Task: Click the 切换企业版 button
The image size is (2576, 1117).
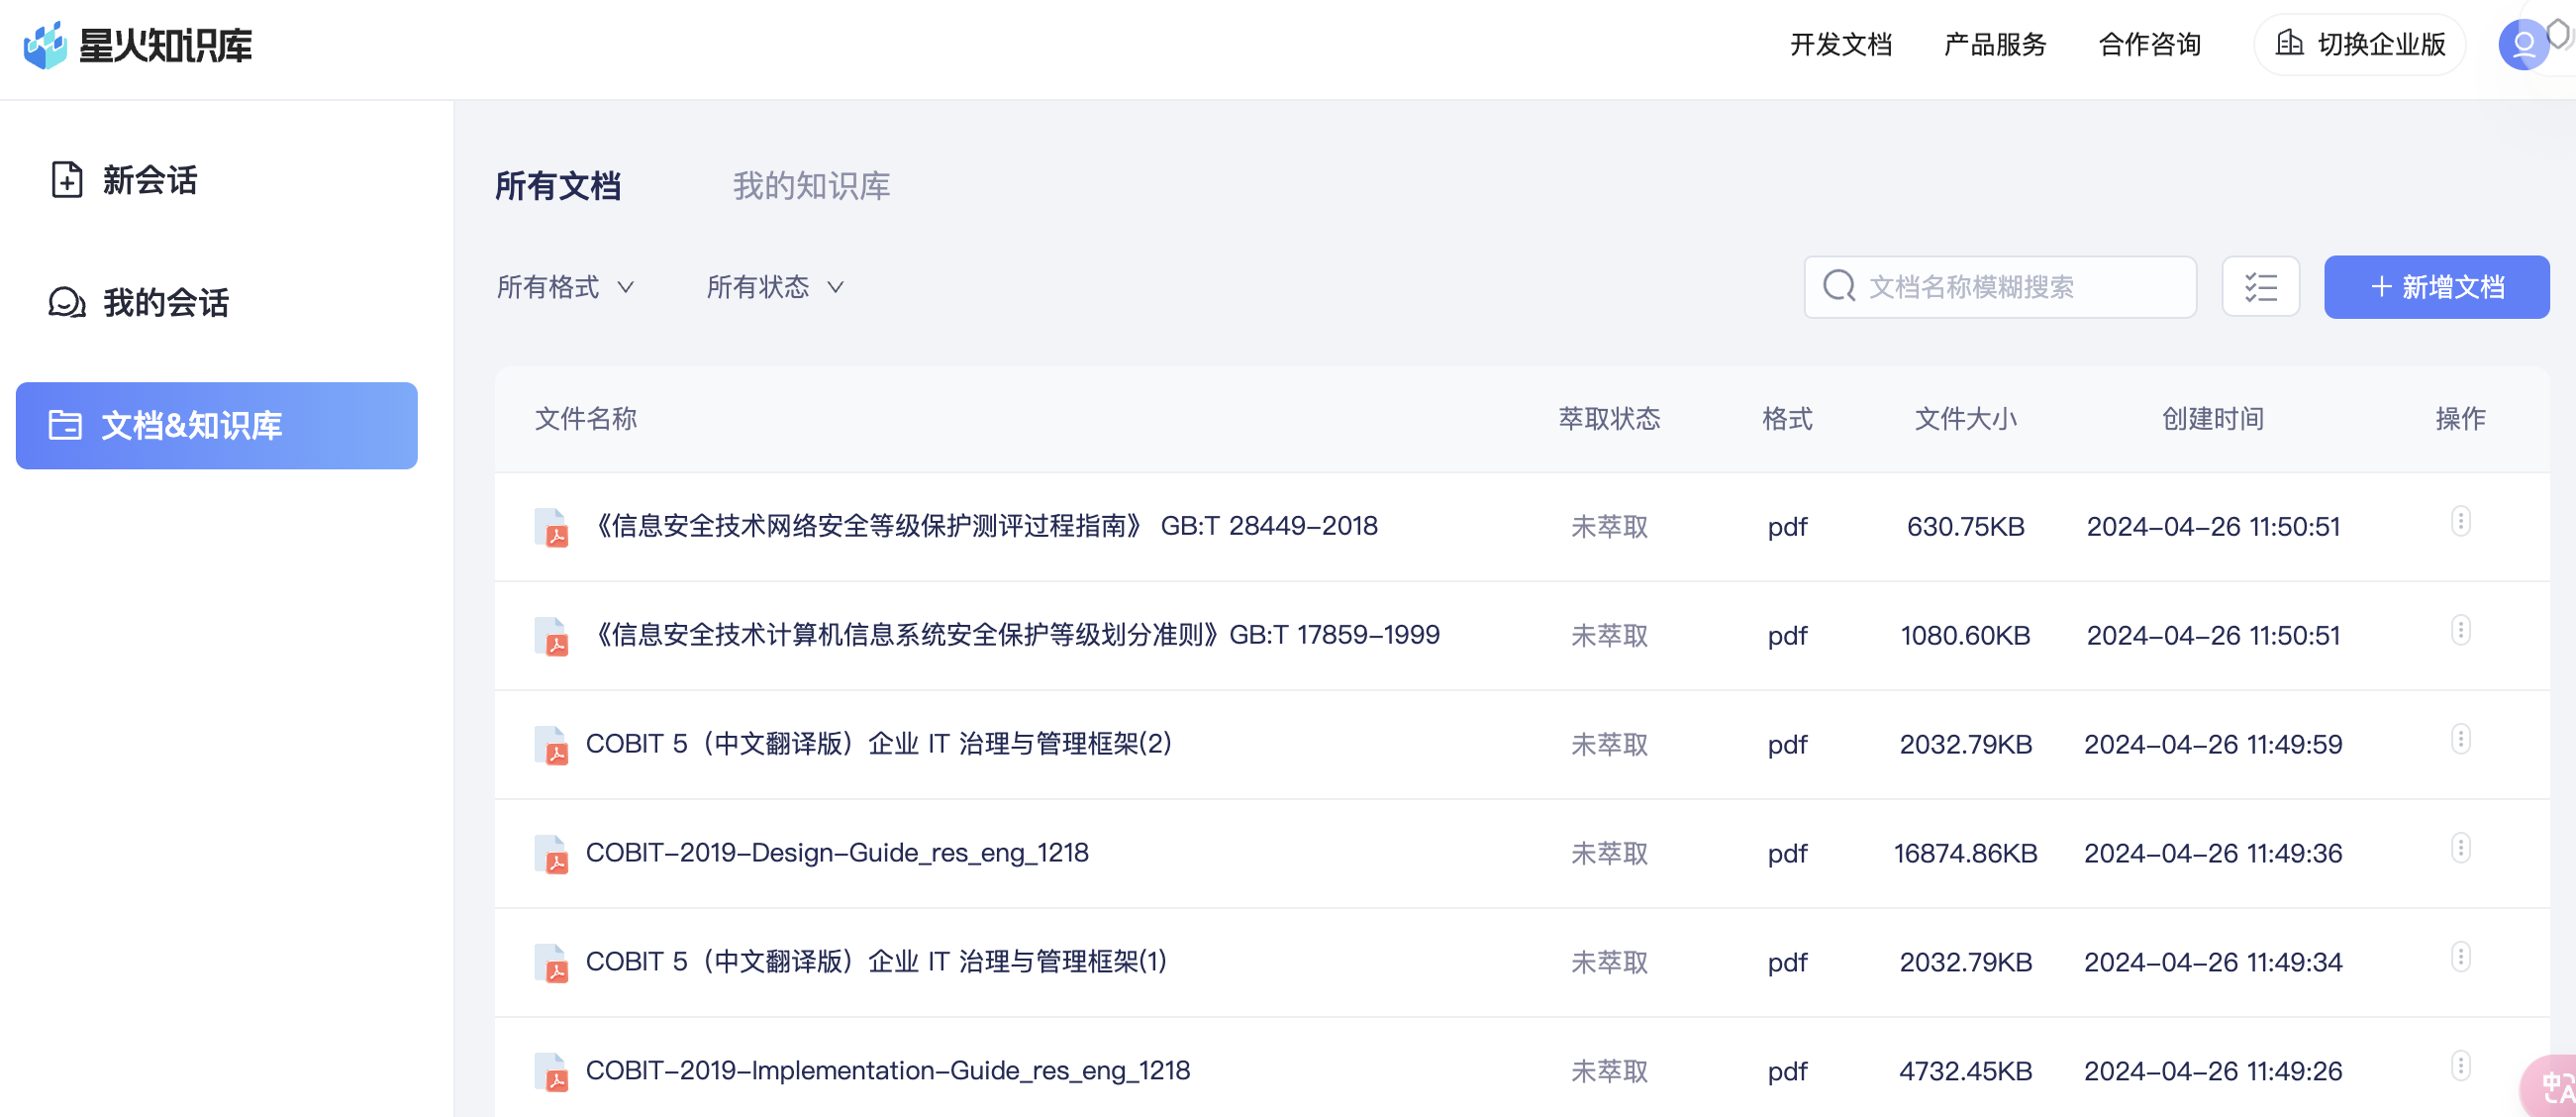Action: click(x=2359, y=44)
